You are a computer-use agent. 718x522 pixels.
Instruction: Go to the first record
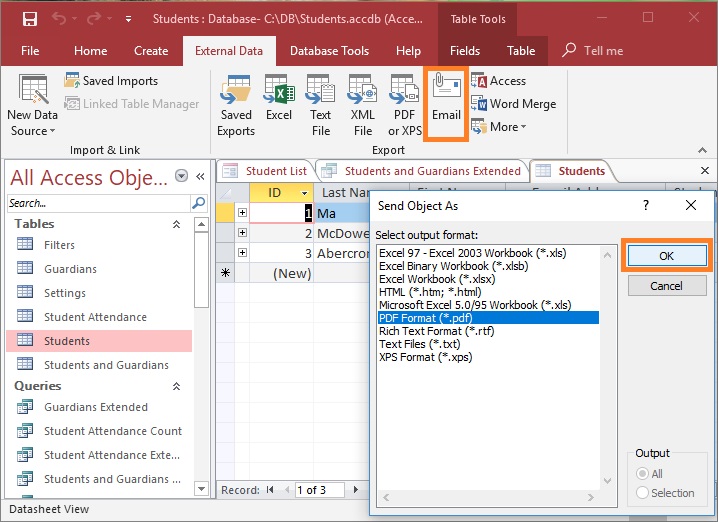270,490
